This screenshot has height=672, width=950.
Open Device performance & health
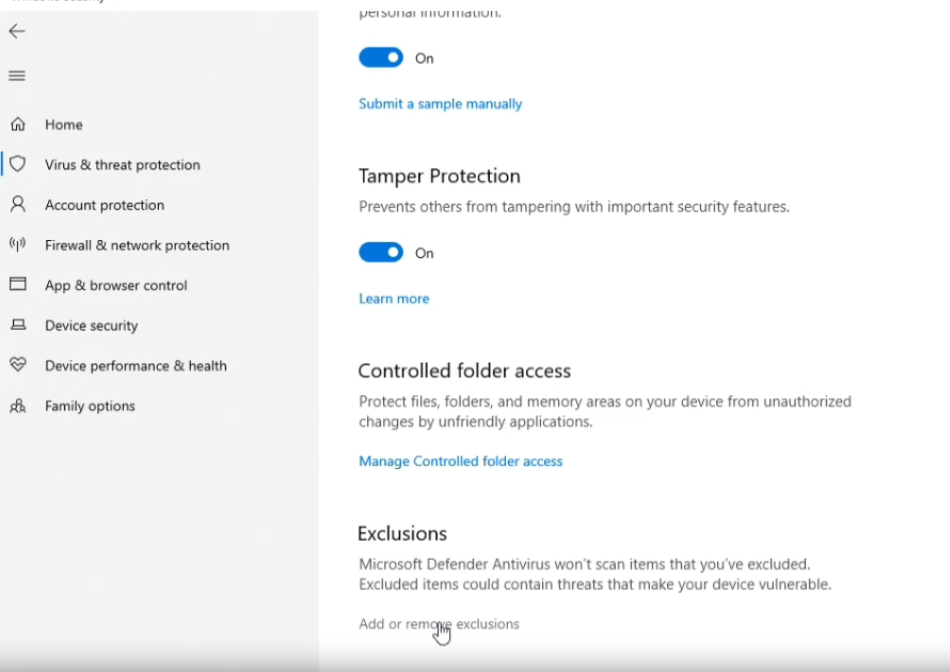tap(136, 365)
